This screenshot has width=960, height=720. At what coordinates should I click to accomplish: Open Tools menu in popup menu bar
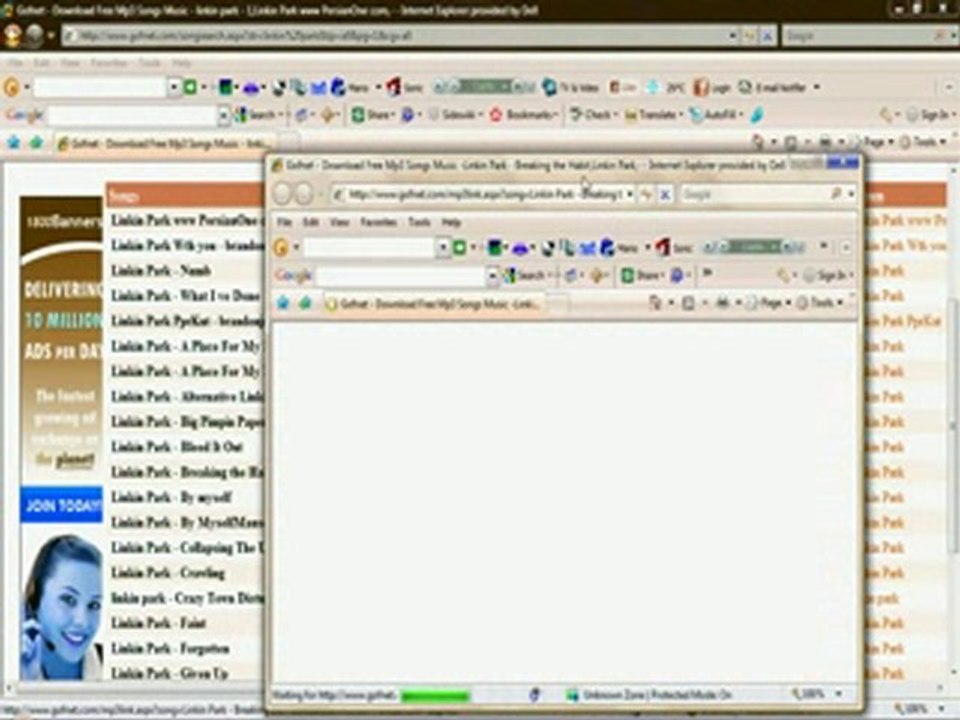click(x=419, y=222)
